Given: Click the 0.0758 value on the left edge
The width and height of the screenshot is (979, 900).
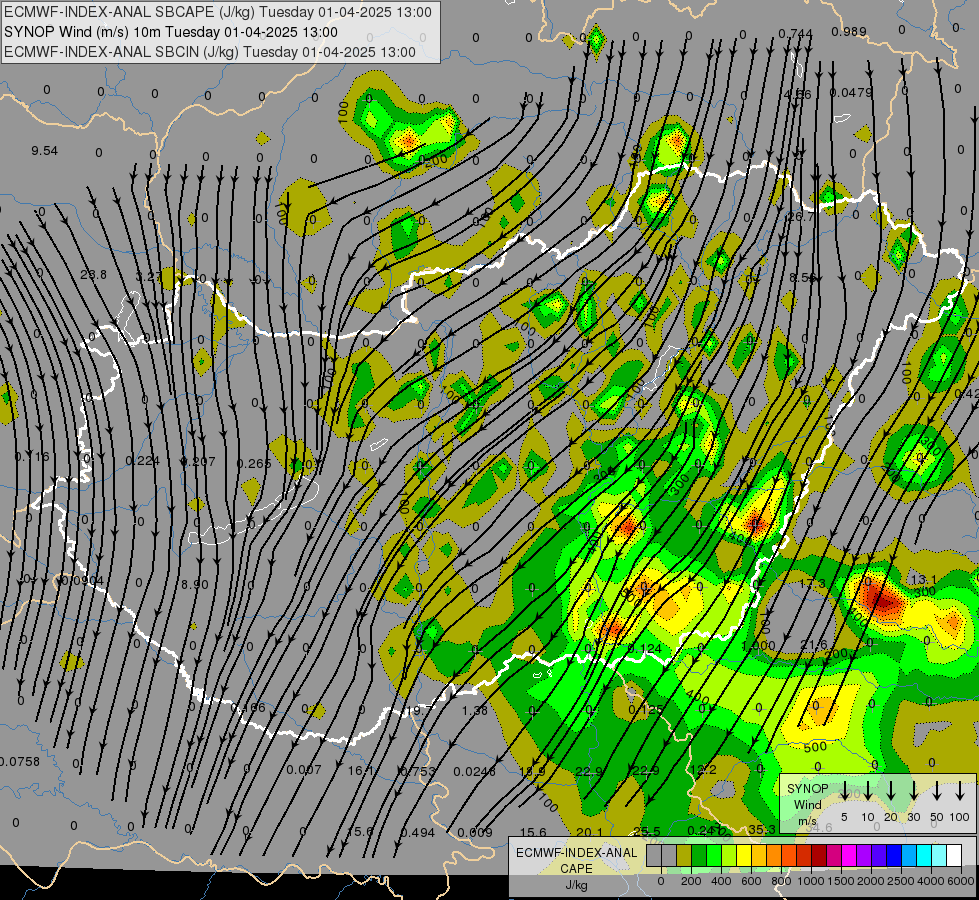Looking at the screenshot, I should coord(20,761).
